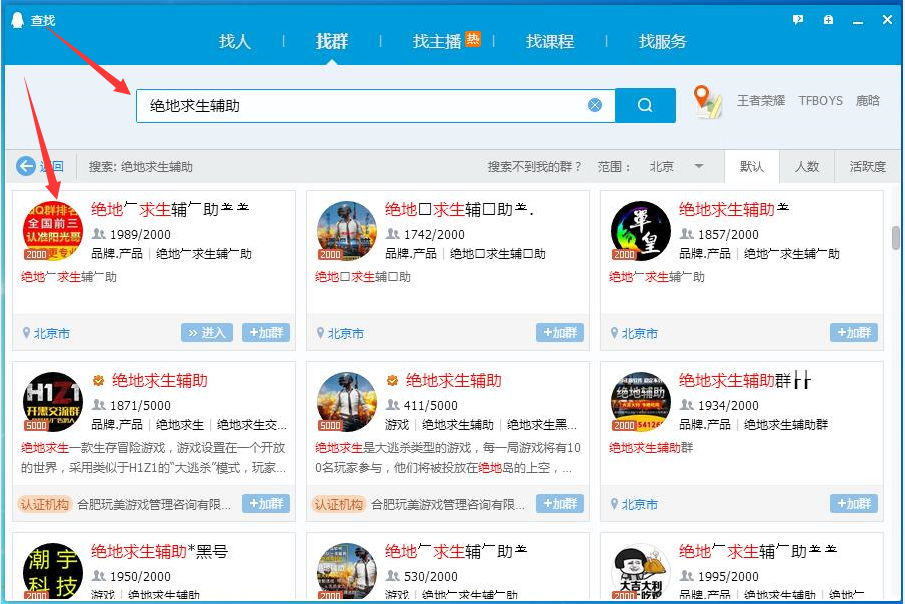
Task: Open the feedback icon in title bar
Action: [x=798, y=19]
